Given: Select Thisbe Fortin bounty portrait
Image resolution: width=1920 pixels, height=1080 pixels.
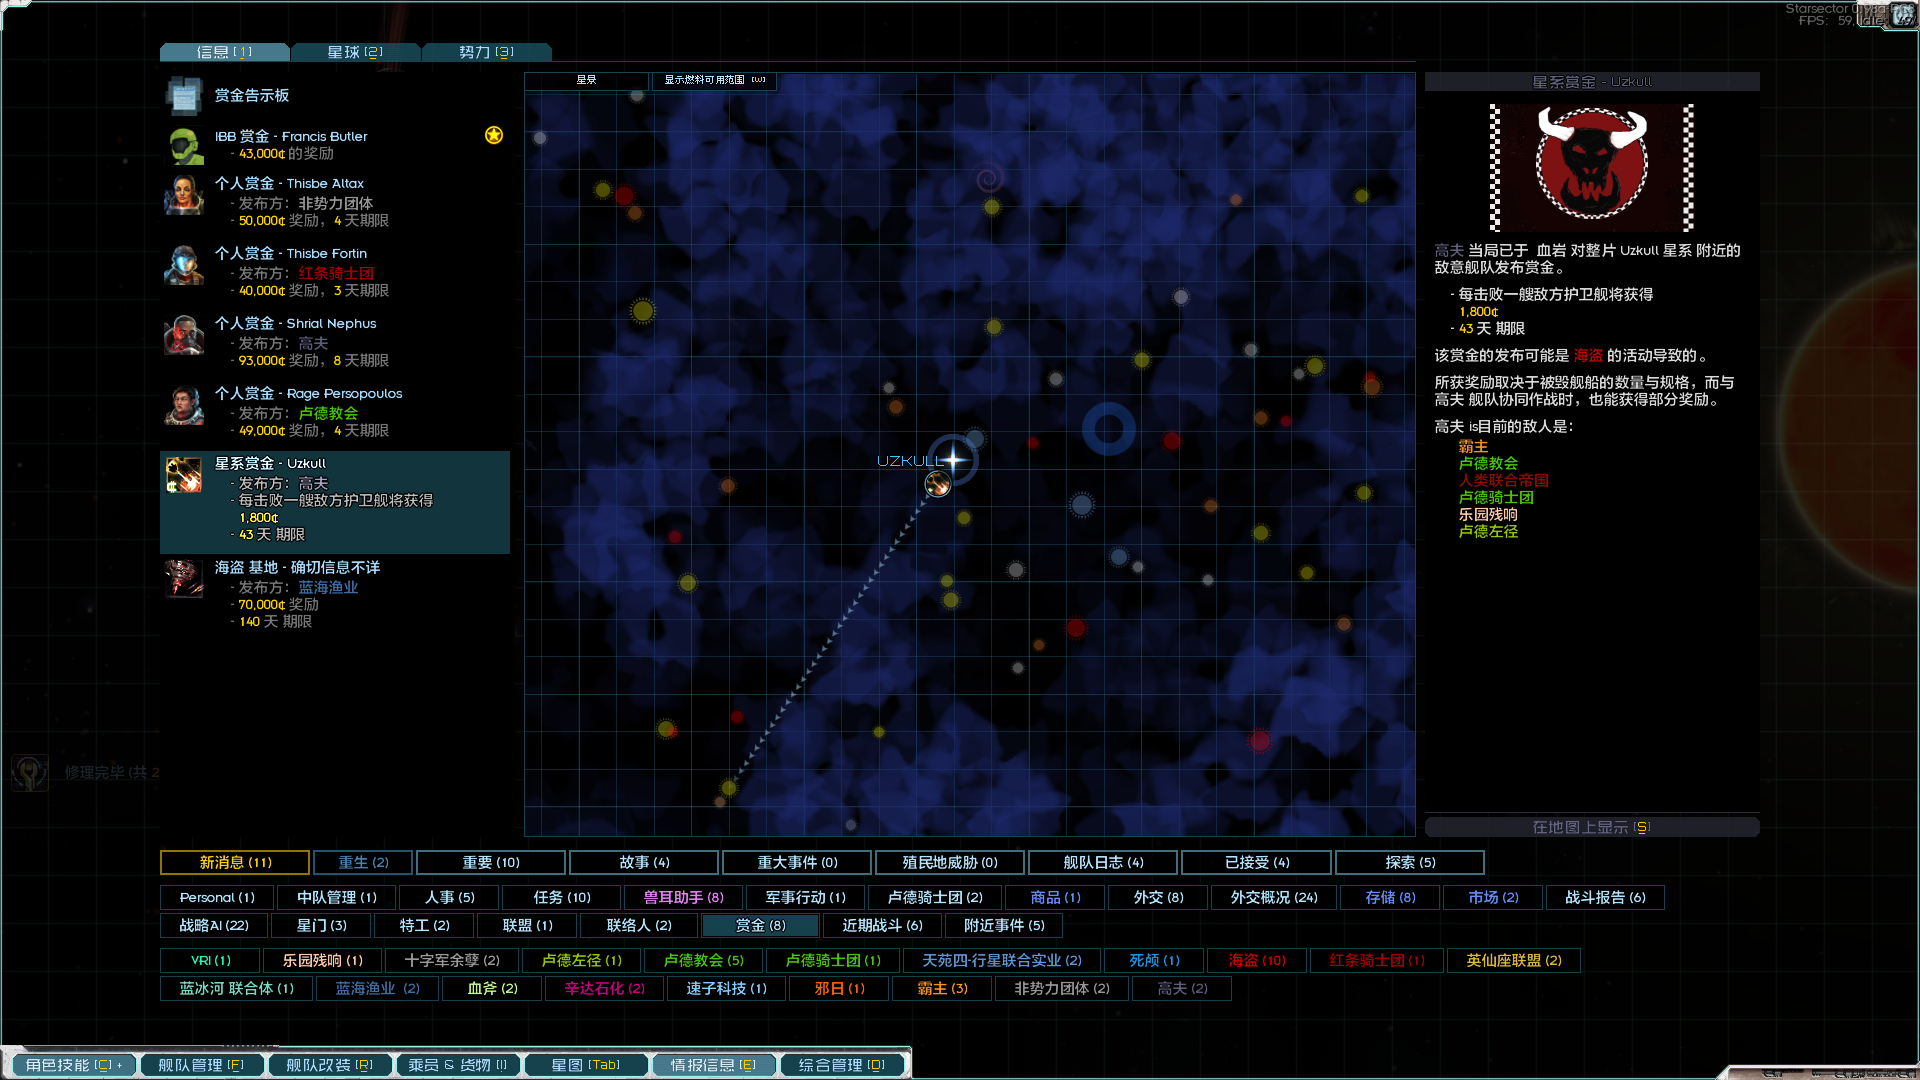Looking at the screenshot, I should [x=184, y=265].
